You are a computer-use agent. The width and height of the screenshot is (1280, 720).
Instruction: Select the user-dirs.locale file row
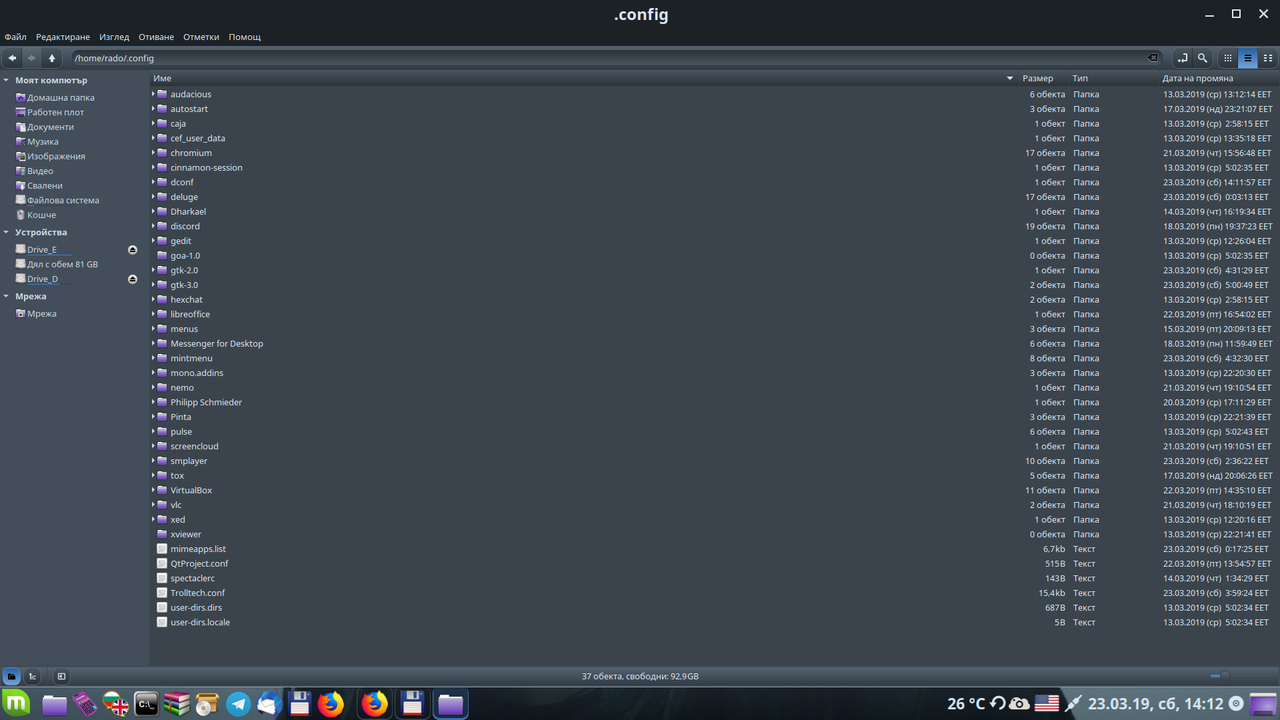(x=714, y=622)
